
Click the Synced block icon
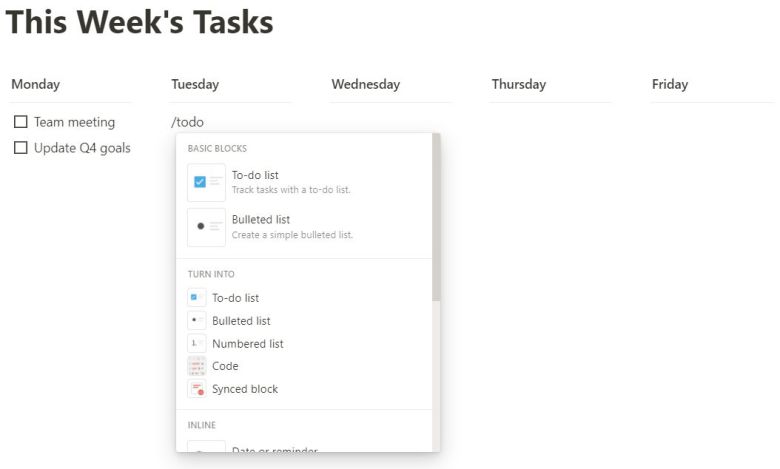point(196,389)
